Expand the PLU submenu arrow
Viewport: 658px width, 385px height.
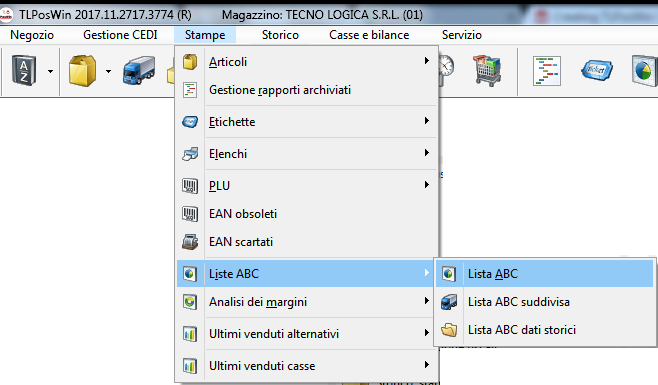click(427, 185)
